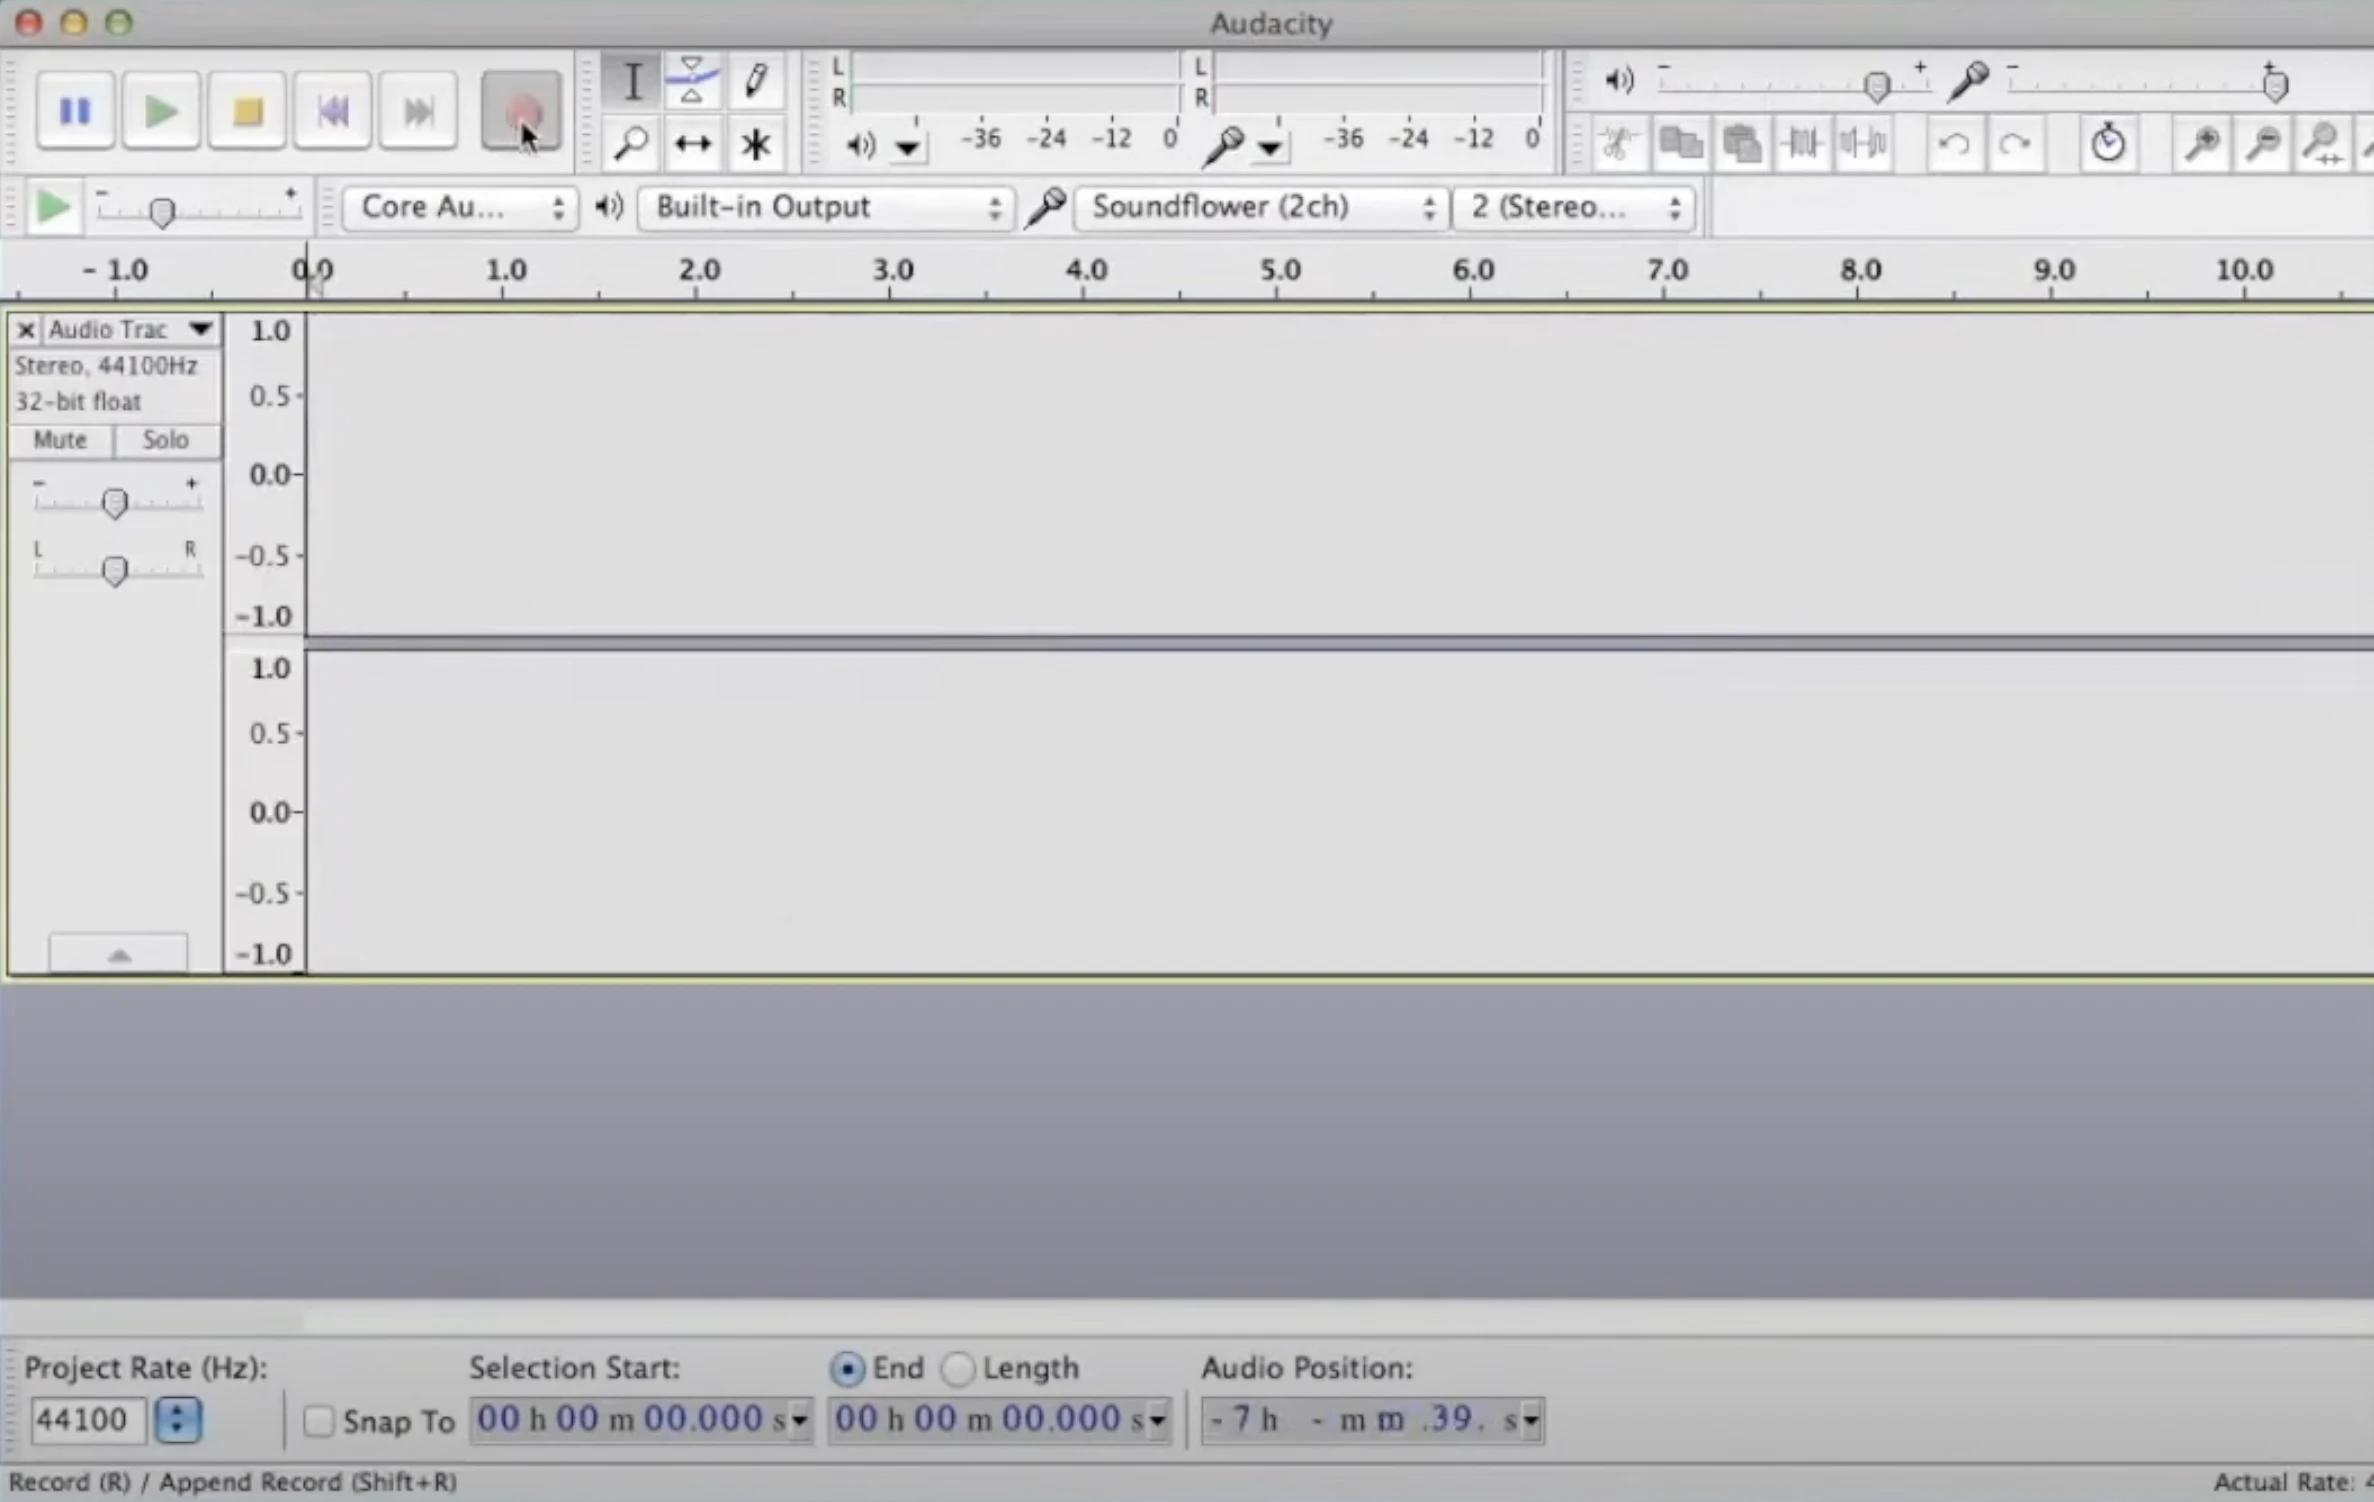Click the track pan L/R slider
Image resolution: width=2374 pixels, height=1502 pixels.
tap(115, 571)
